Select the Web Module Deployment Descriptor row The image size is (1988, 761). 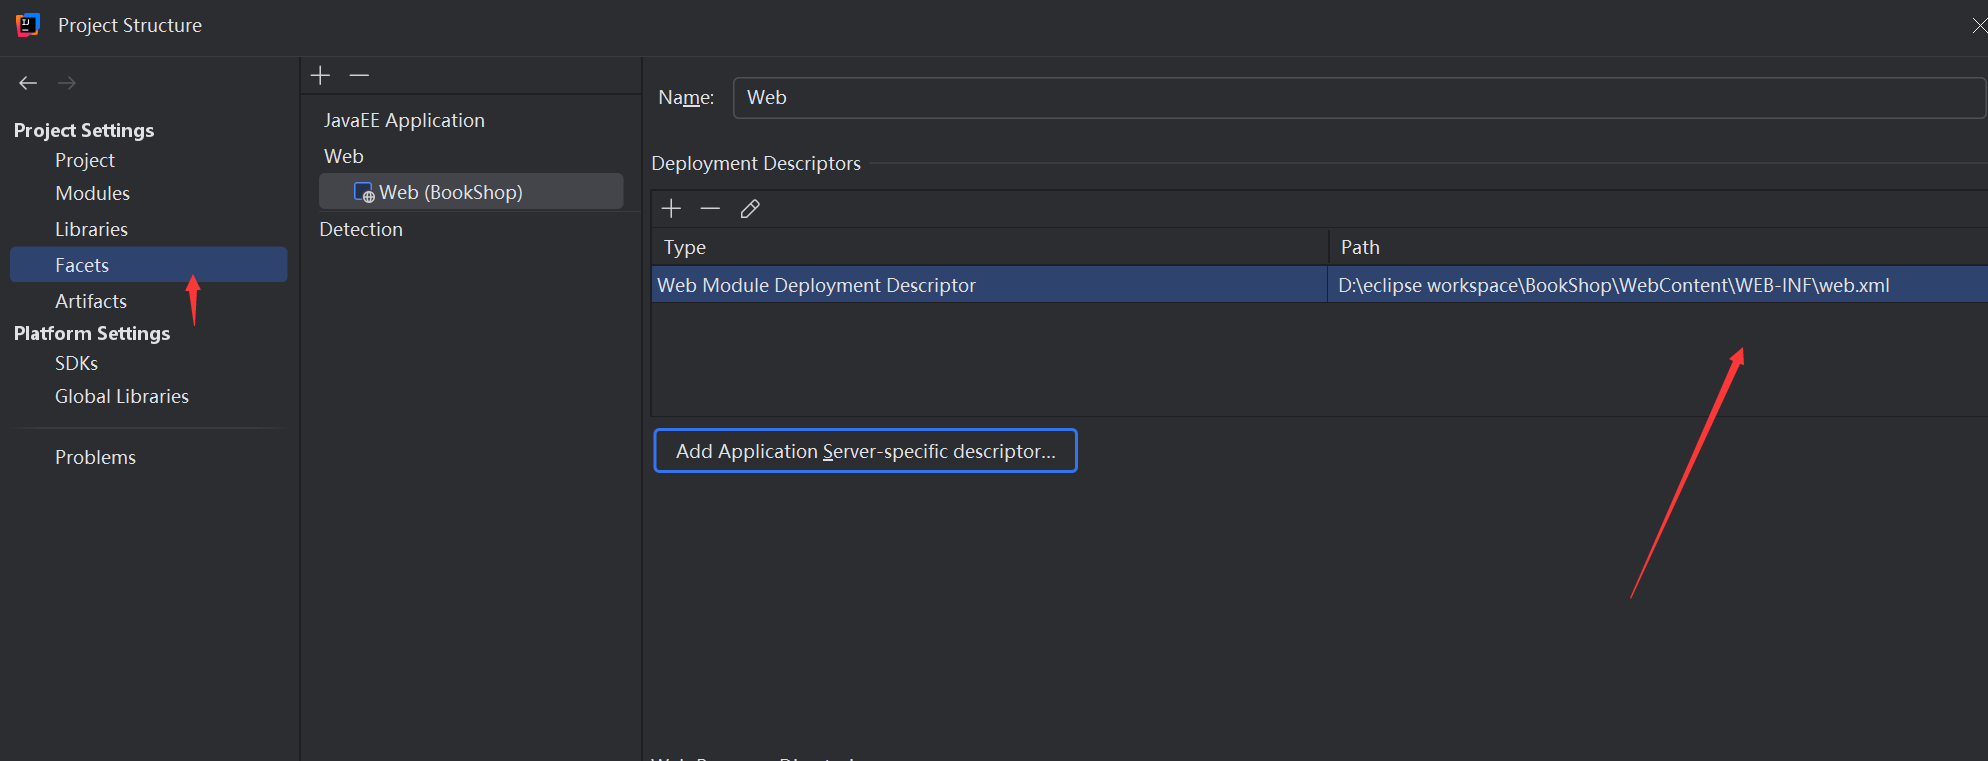coord(988,285)
